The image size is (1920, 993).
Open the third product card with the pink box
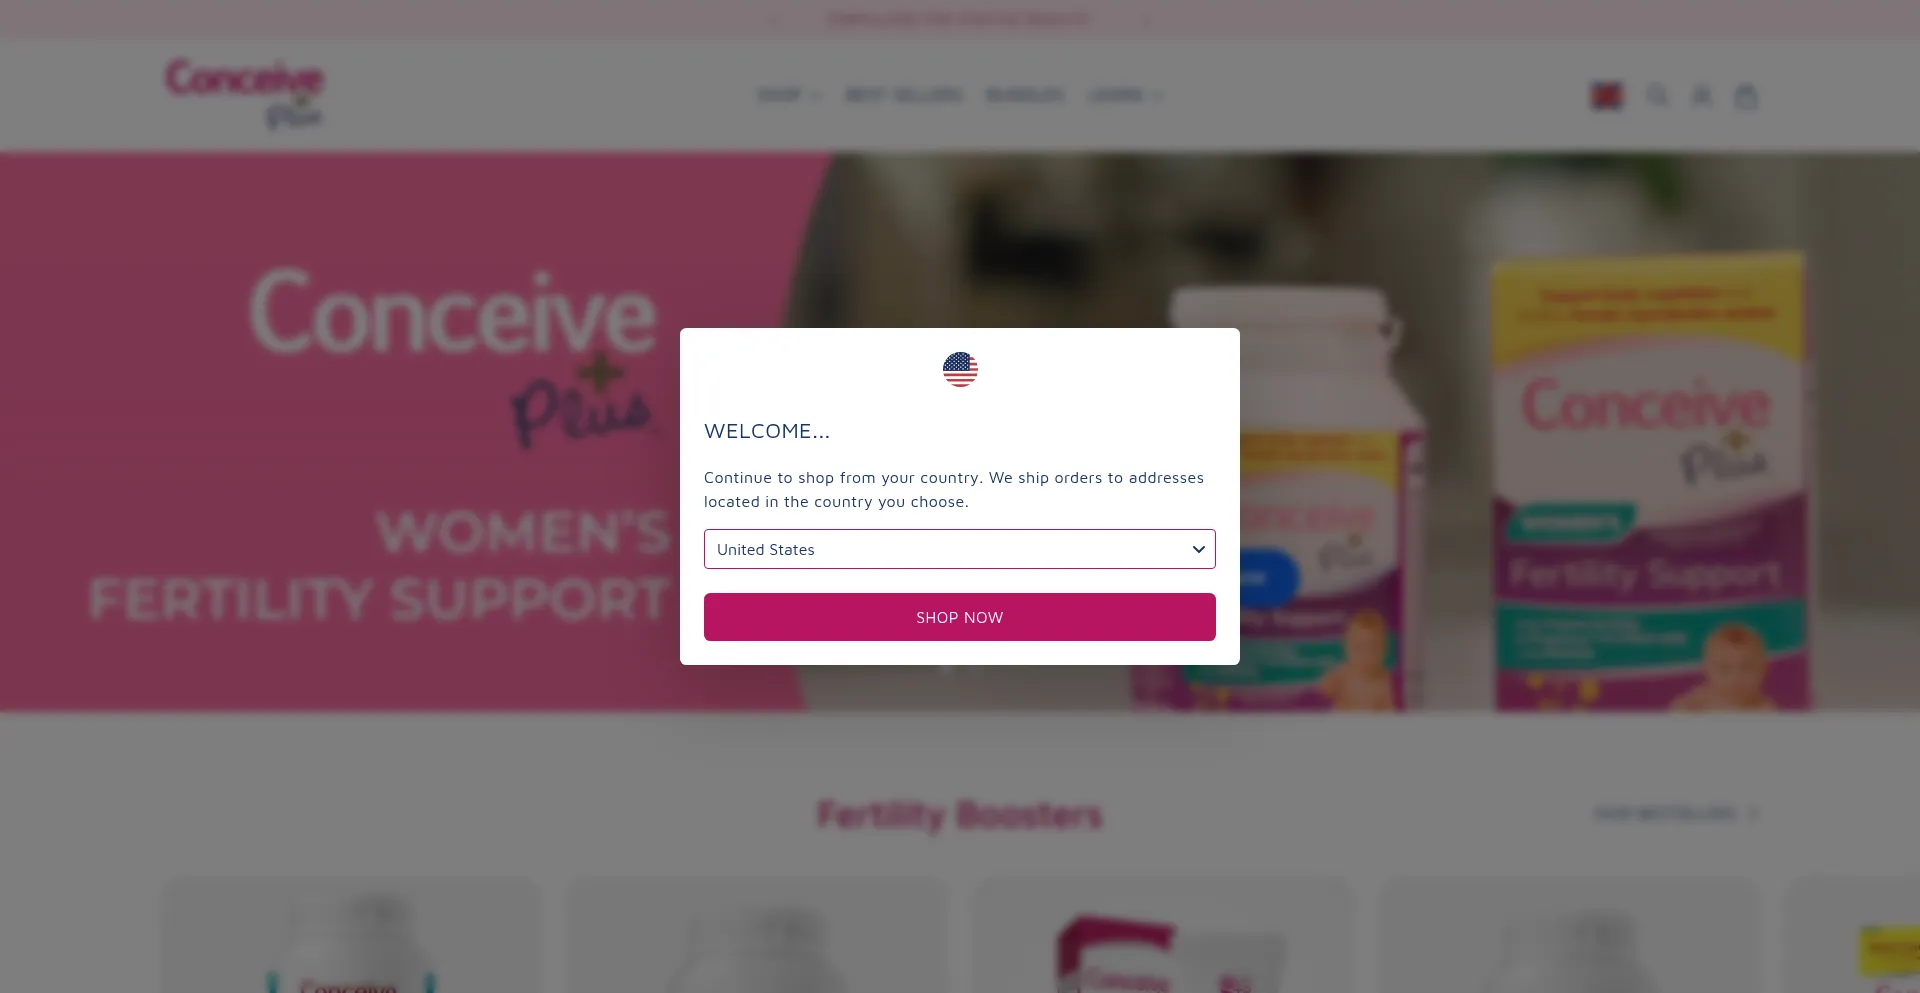tap(1164, 935)
